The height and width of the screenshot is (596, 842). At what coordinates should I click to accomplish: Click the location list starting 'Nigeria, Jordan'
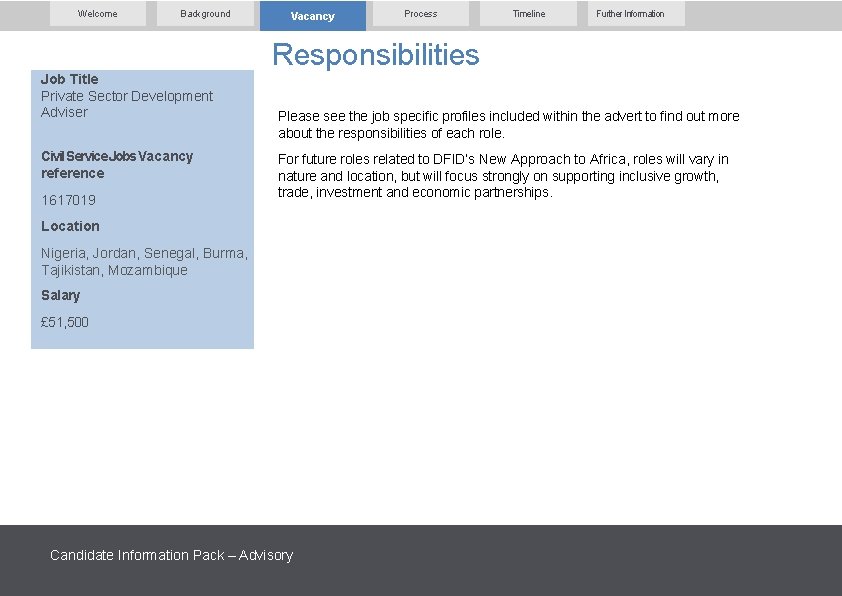point(144,261)
